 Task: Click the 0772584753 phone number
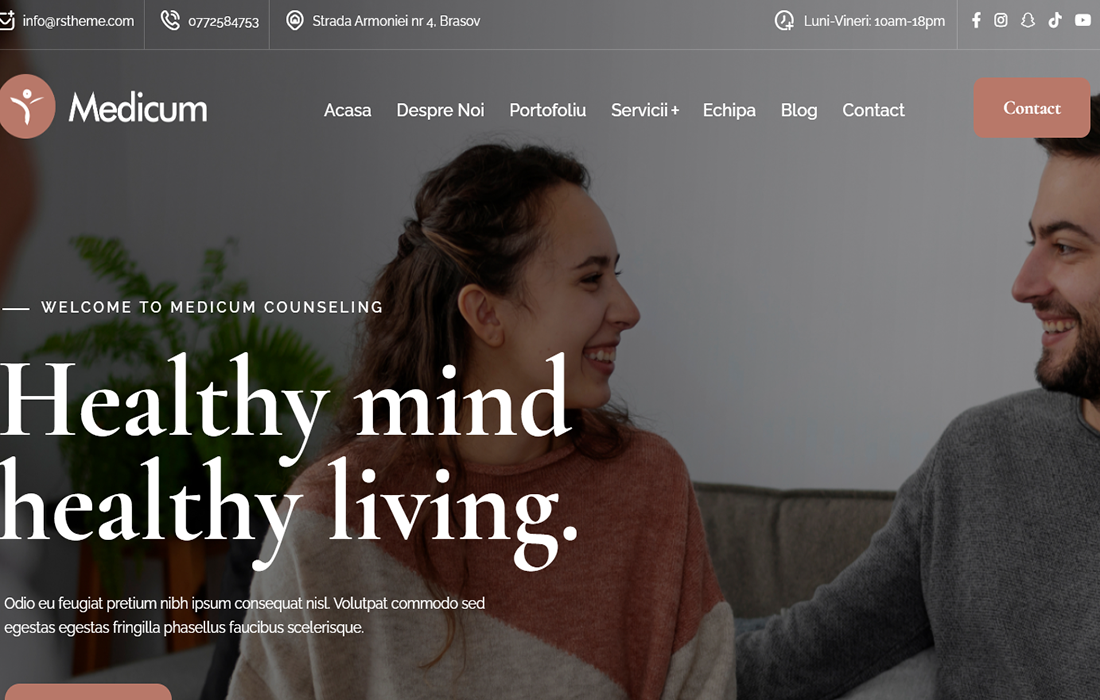(x=223, y=22)
